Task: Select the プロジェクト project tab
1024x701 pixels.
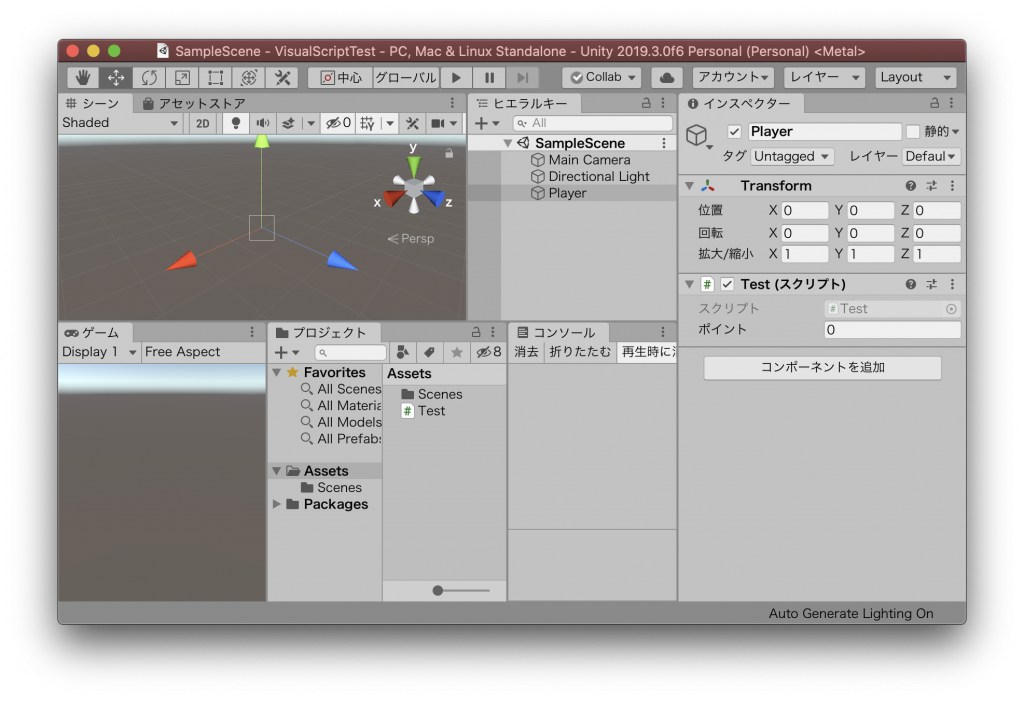Action: coord(322,333)
